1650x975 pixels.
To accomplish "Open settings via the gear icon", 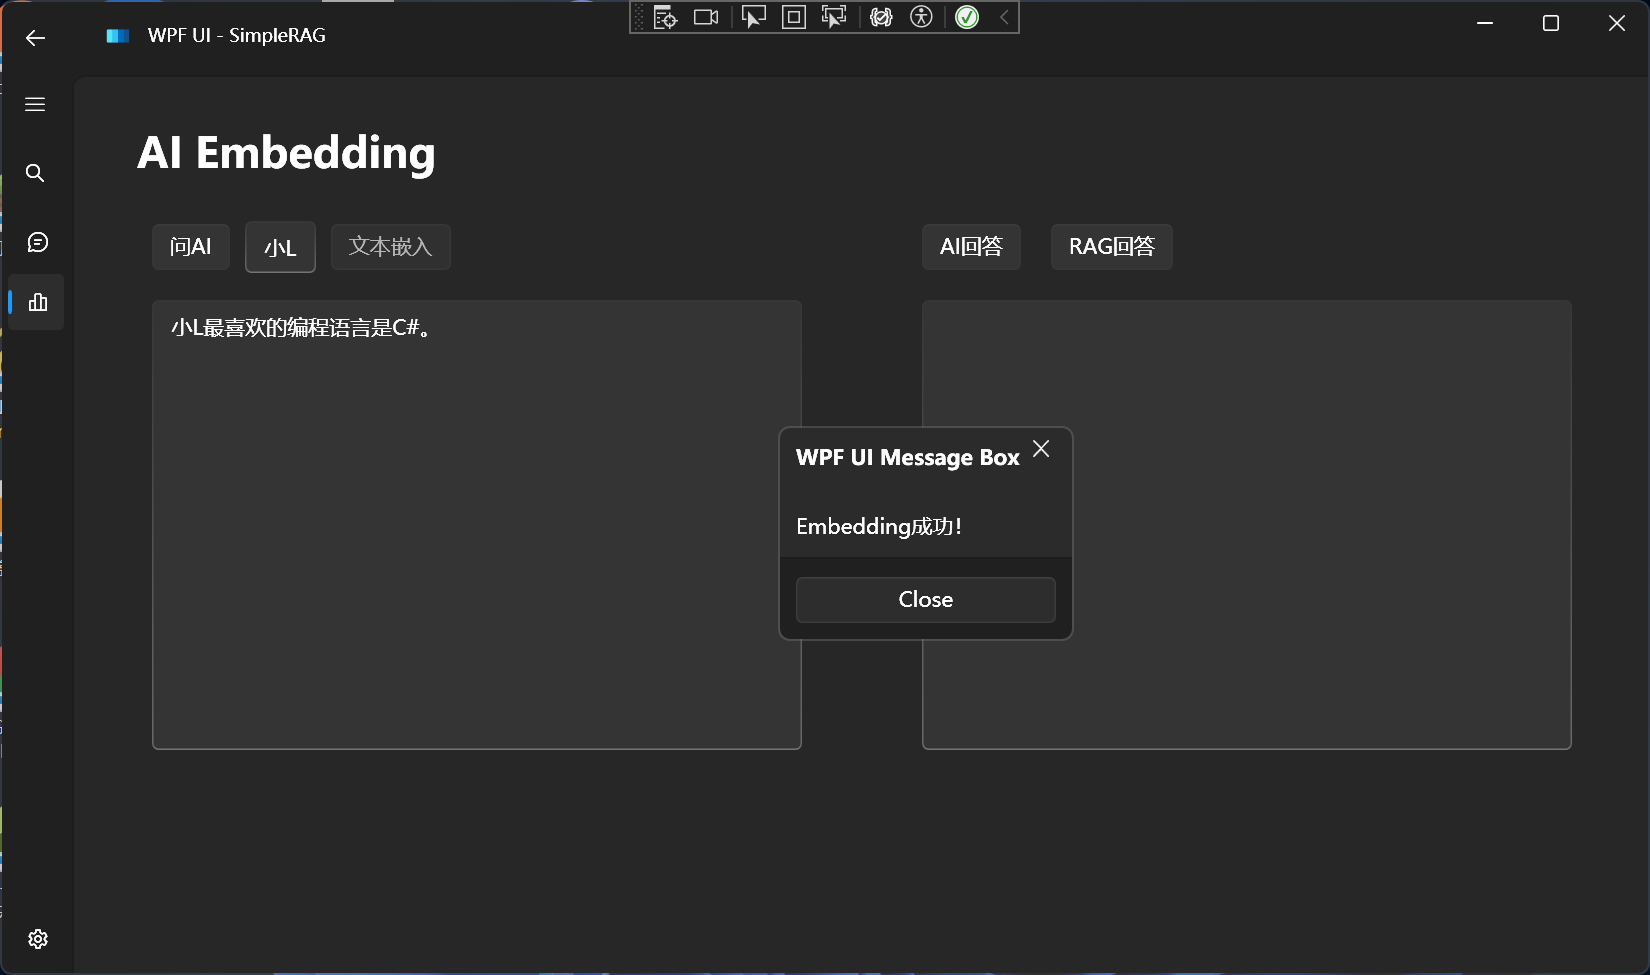I will [x=38, y=939].
